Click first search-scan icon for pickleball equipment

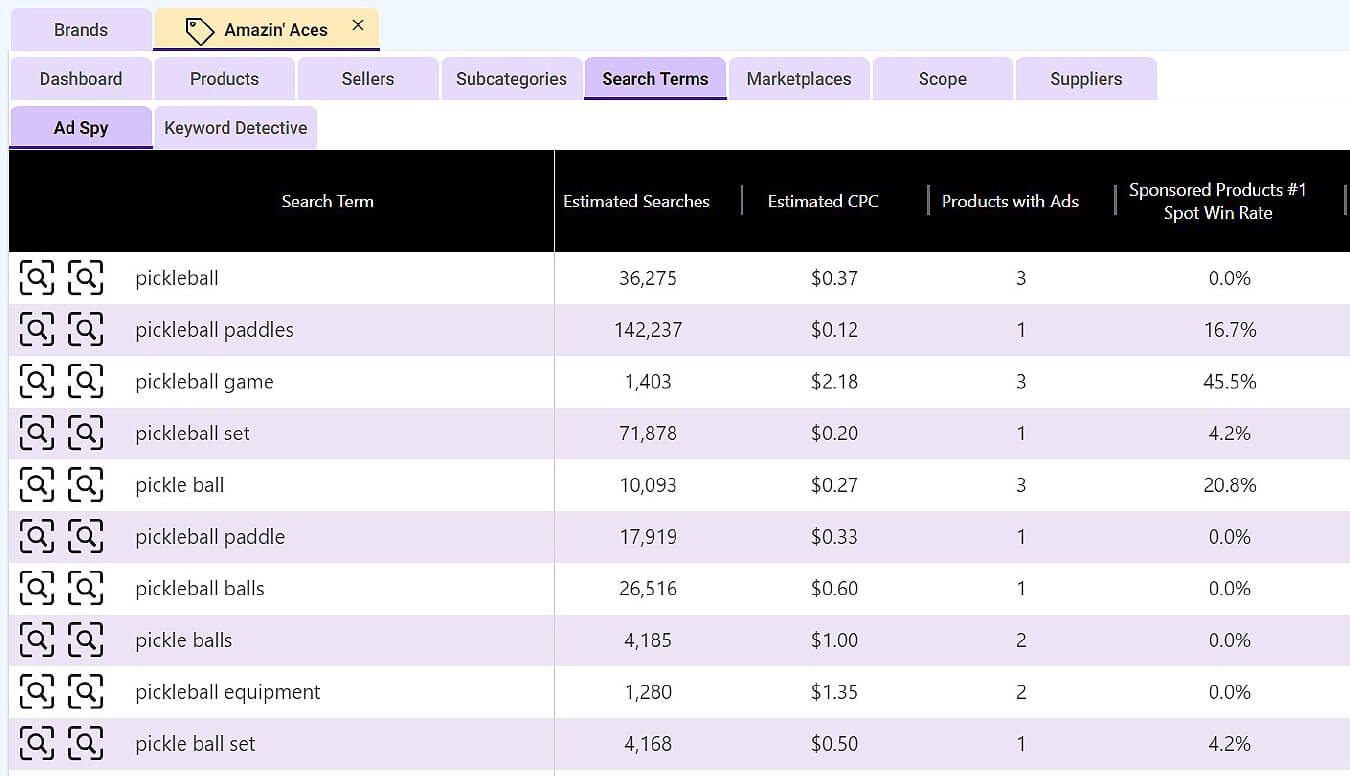click(x=37, y=692)
